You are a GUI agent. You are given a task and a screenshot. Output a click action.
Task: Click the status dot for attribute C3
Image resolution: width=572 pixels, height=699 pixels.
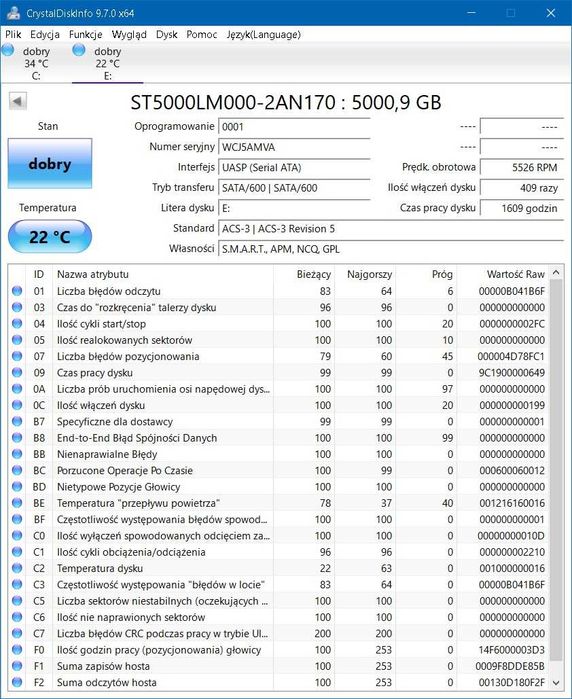[17, 584]
